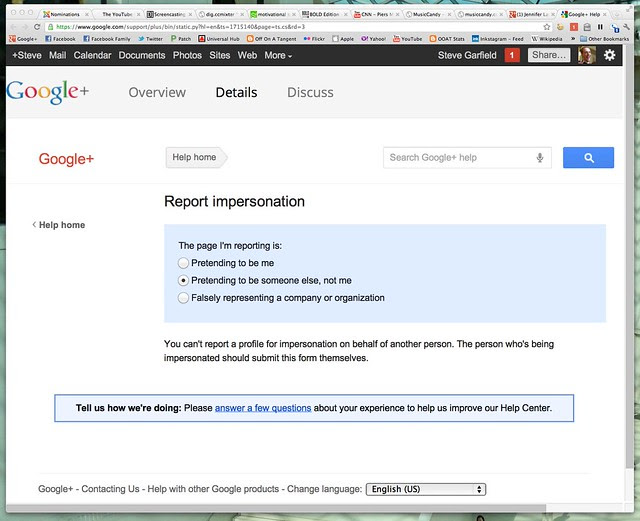Screen dimensions: 640x521
Task: Expand the More menu in Google bar
Action: click(x=278, y=55)
